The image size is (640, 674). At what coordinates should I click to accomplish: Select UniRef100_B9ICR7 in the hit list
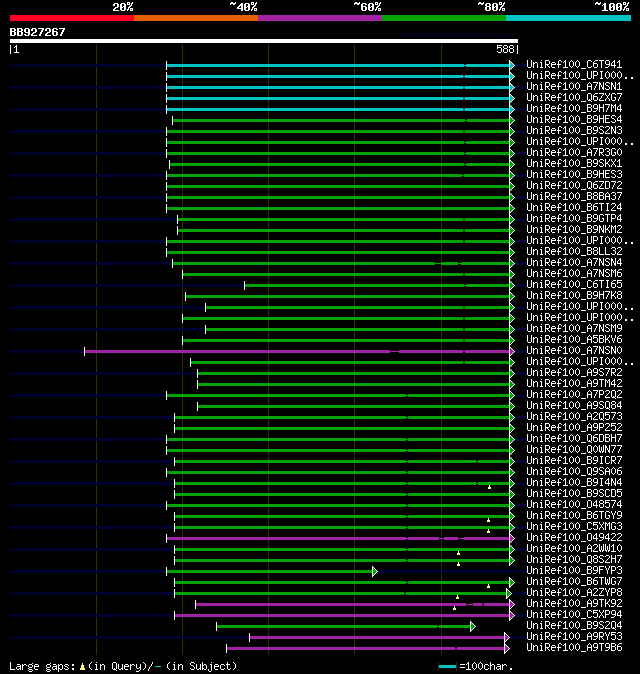(574, 460)
